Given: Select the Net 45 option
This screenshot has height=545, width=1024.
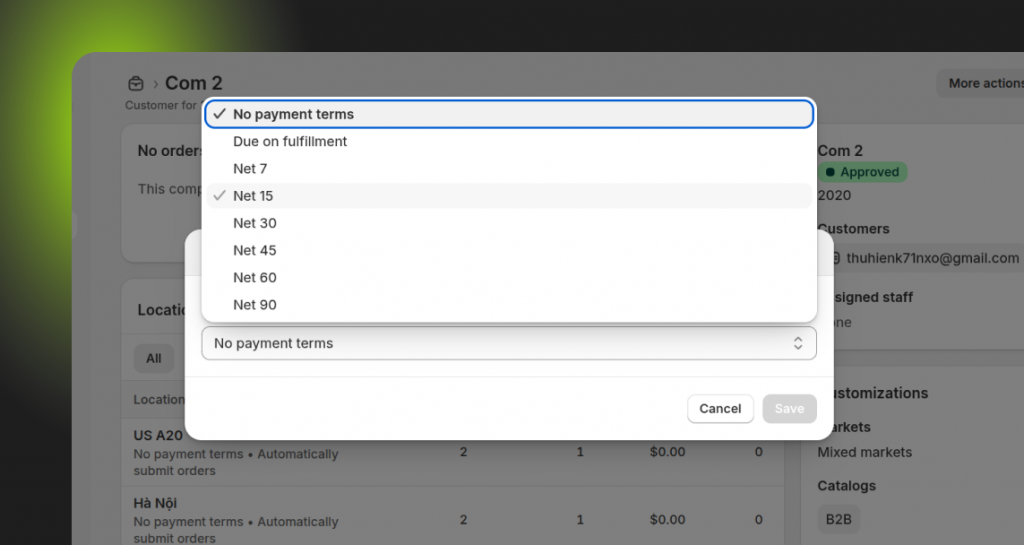Looking at the screenshot, I should tap(509, 251).
